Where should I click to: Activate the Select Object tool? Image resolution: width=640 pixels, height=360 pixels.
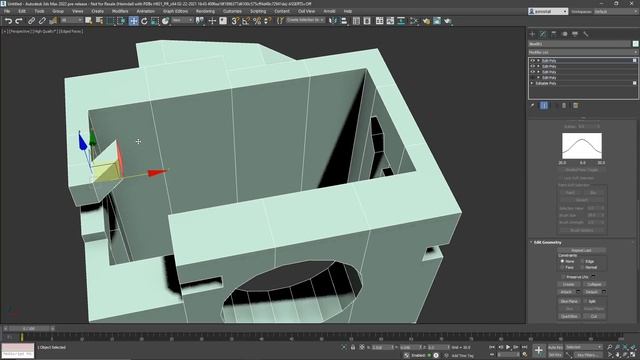(88, 21)
